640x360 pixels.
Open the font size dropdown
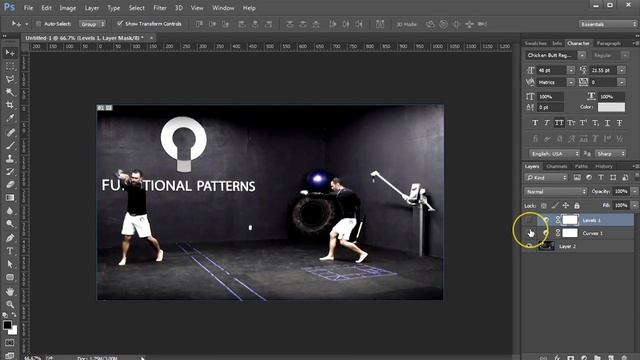pyautogui.click(x=571, y=70)
